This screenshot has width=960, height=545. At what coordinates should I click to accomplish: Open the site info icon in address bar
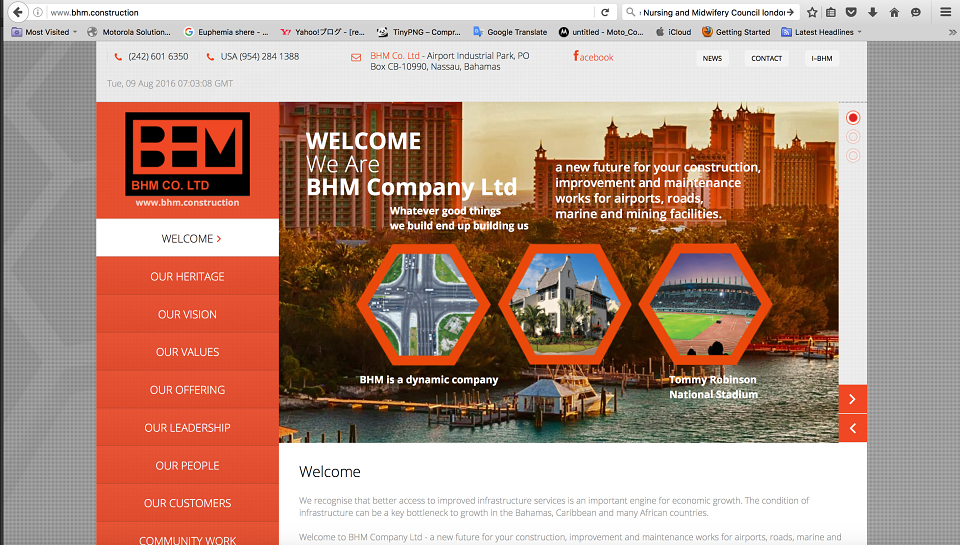point(38,12)
